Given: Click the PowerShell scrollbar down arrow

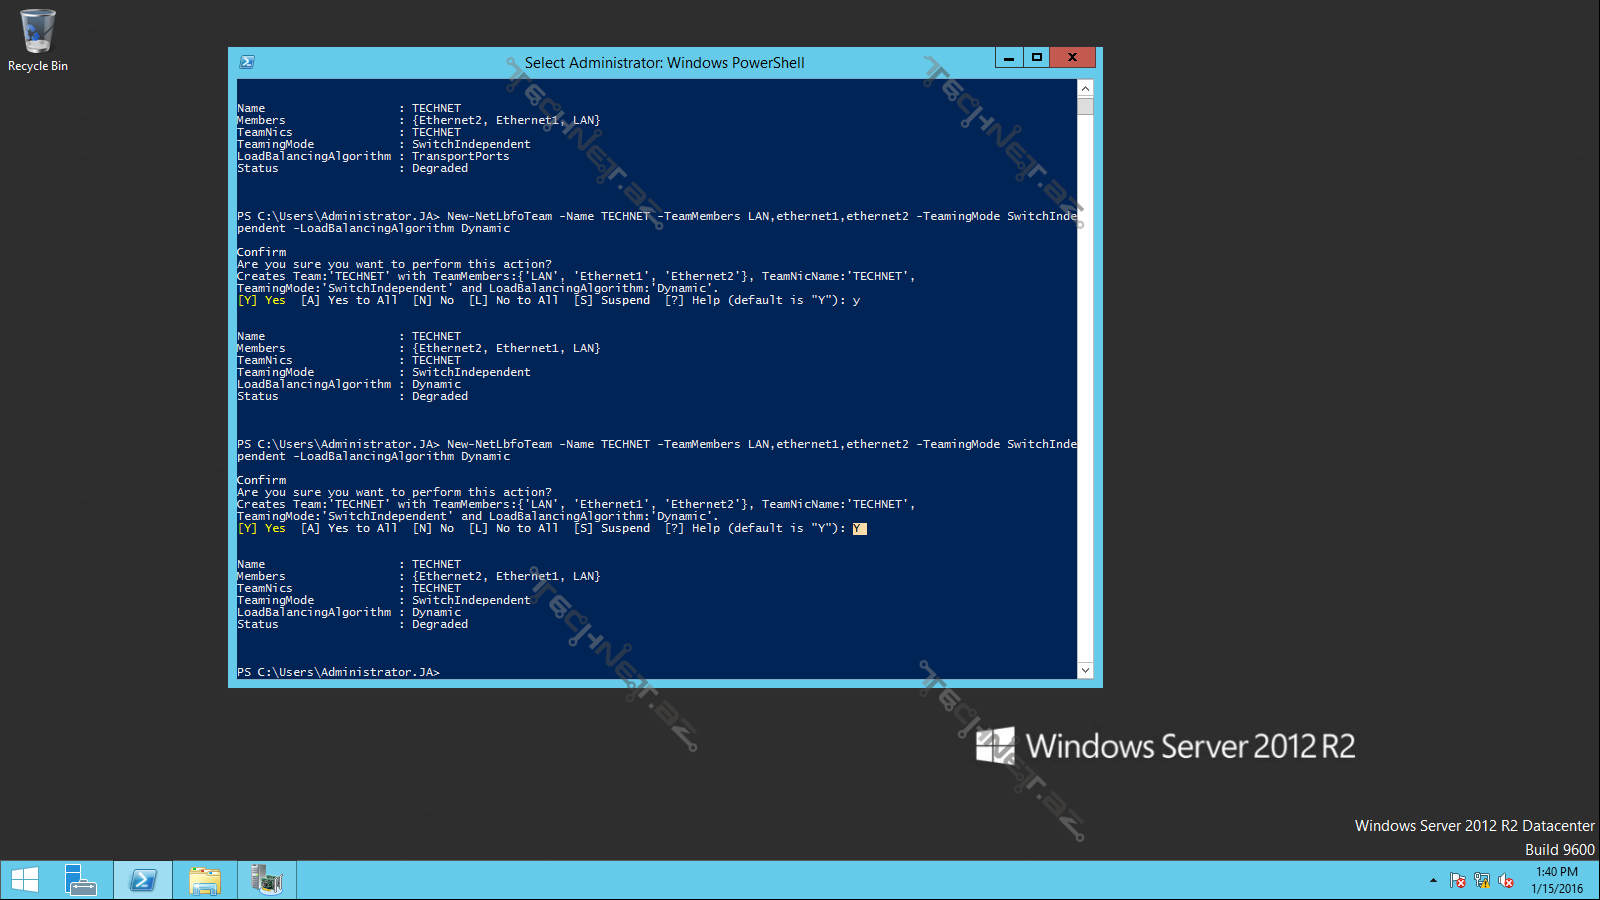Looking at the screenshot, I should point(1085,670).
